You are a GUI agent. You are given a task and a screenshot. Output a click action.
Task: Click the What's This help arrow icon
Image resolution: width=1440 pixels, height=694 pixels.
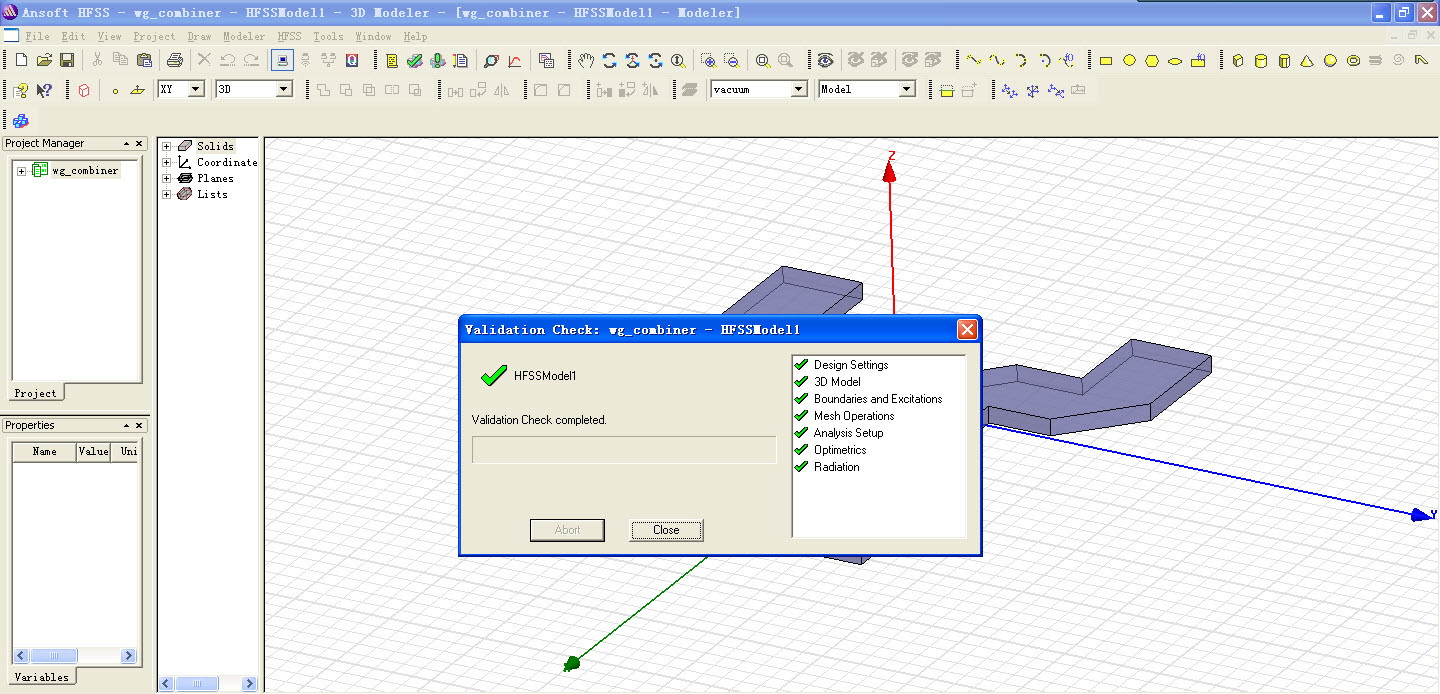coord(44,90)
